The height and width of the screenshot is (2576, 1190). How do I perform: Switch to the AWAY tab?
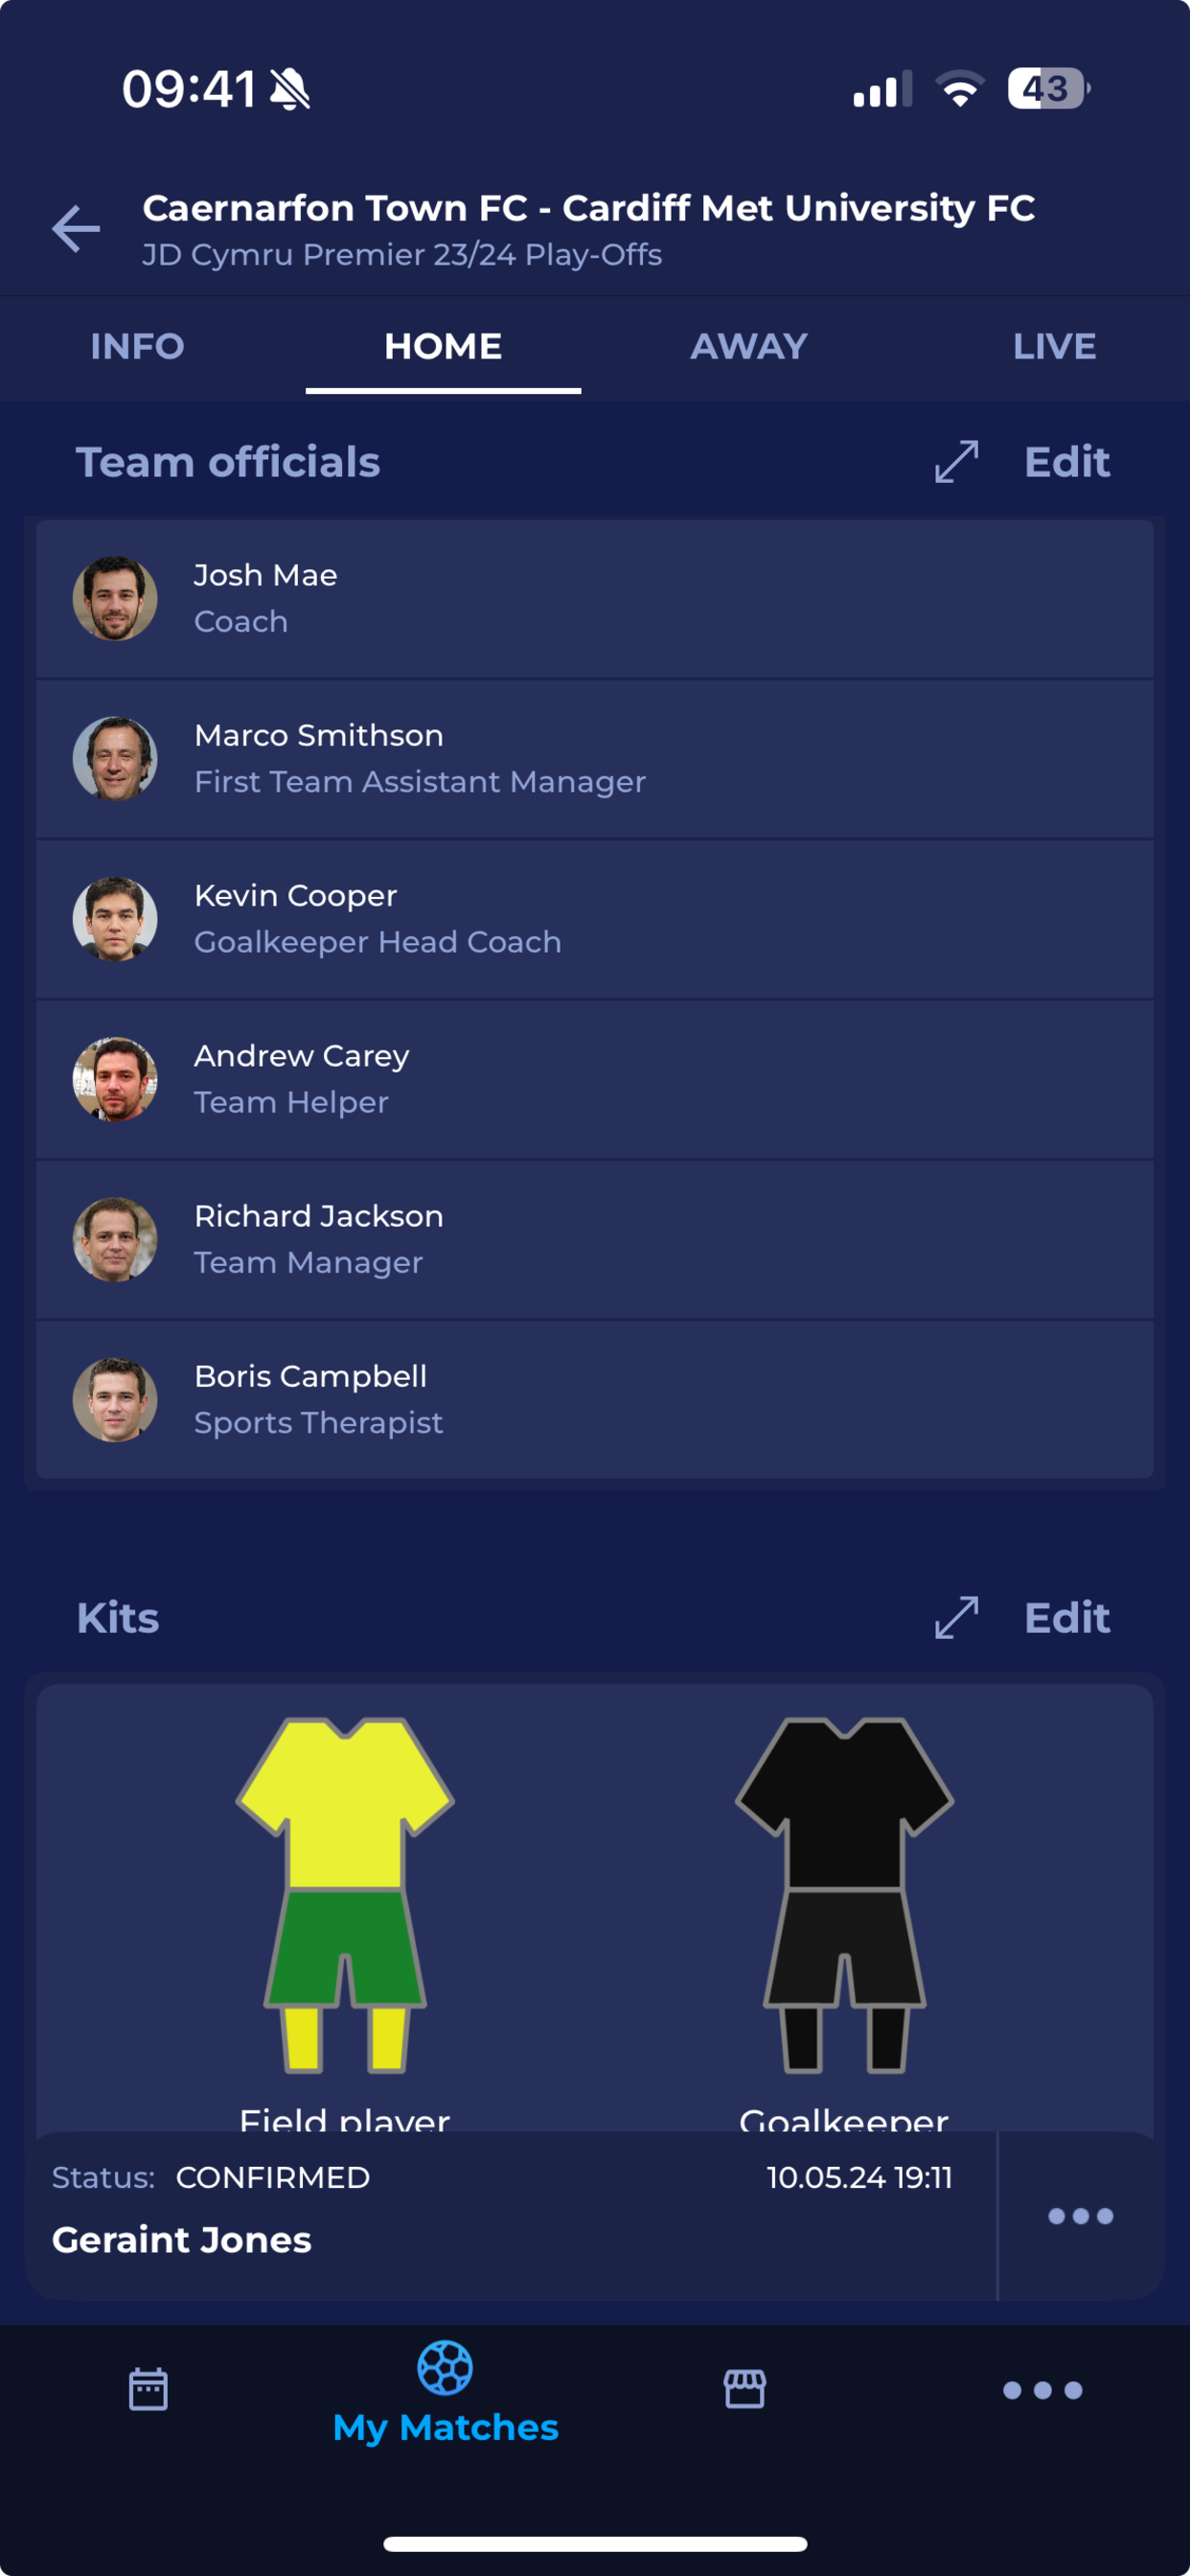pyautogui.click(x=748, y=346)
